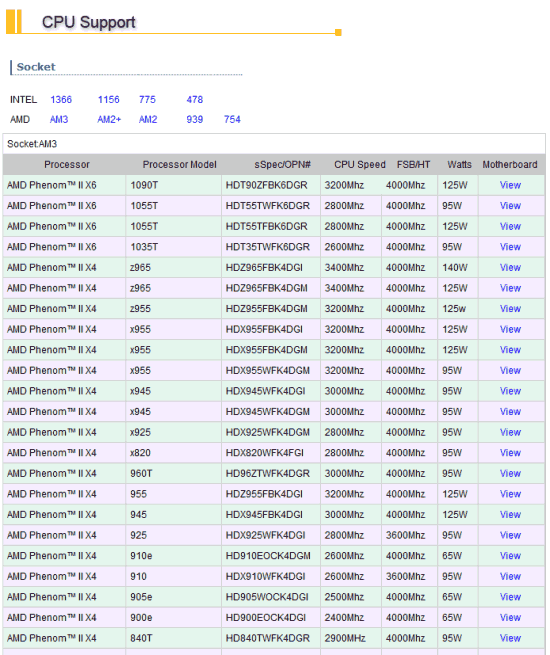Click the CPU Support page heading

pos(89,22)
